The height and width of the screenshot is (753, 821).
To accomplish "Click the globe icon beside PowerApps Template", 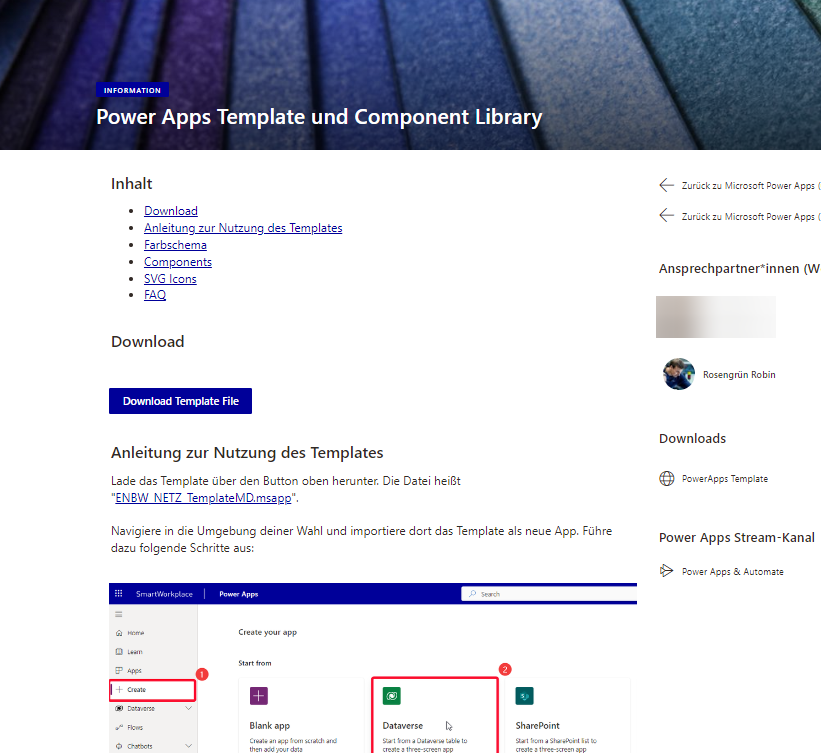I will 667,479.
